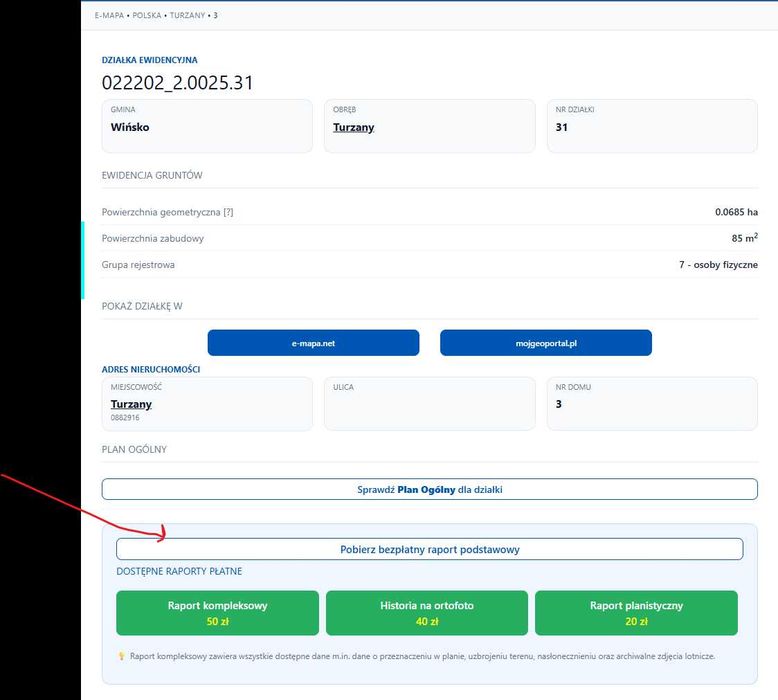This screenshot has width=778, height=700.
Task: Open the Turzany obręb link
Action: 353,127
